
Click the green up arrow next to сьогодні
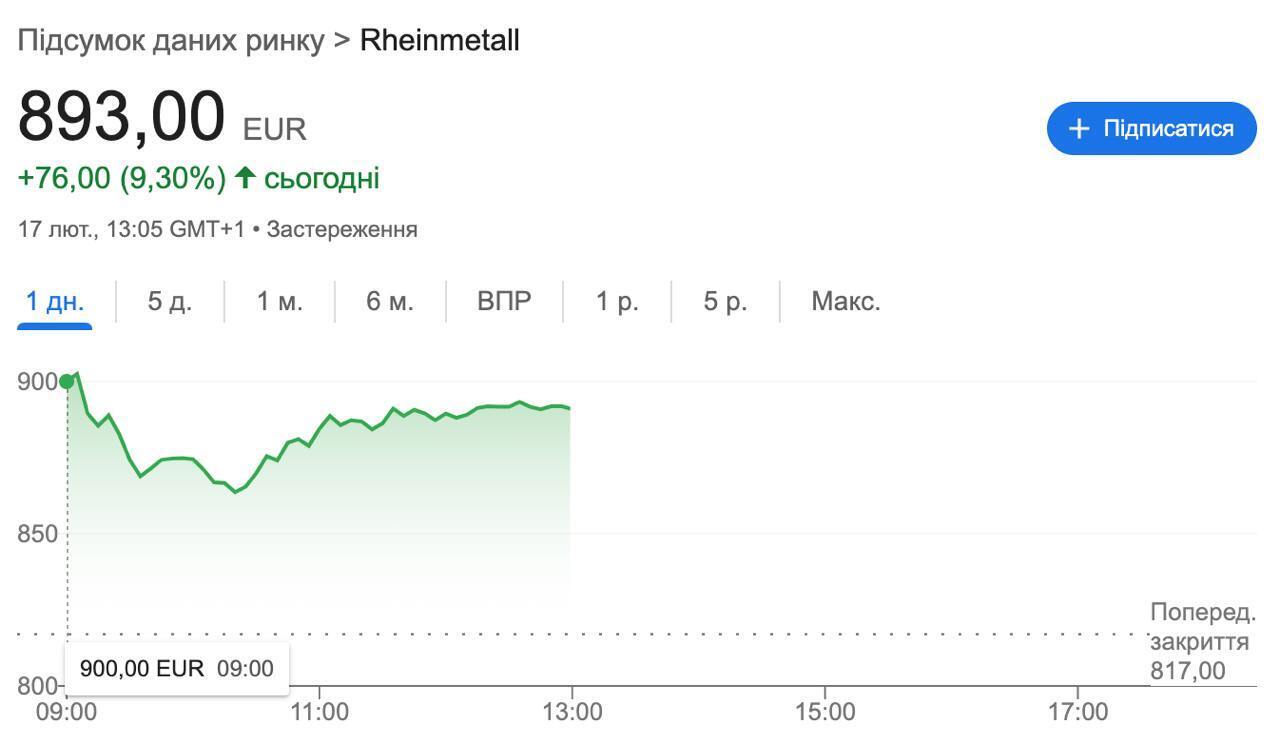click(245, 179)
